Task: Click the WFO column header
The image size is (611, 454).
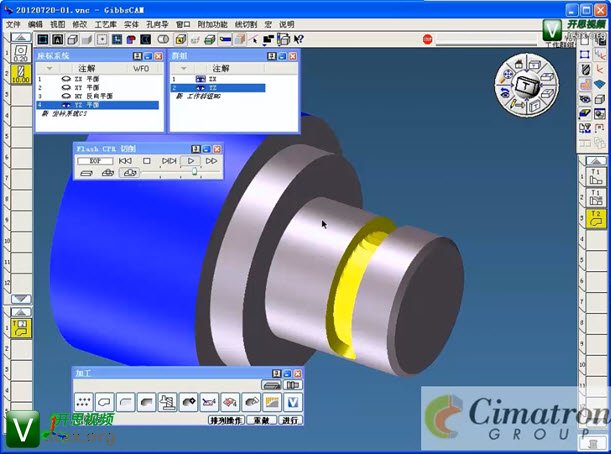Action: (141, 68)
